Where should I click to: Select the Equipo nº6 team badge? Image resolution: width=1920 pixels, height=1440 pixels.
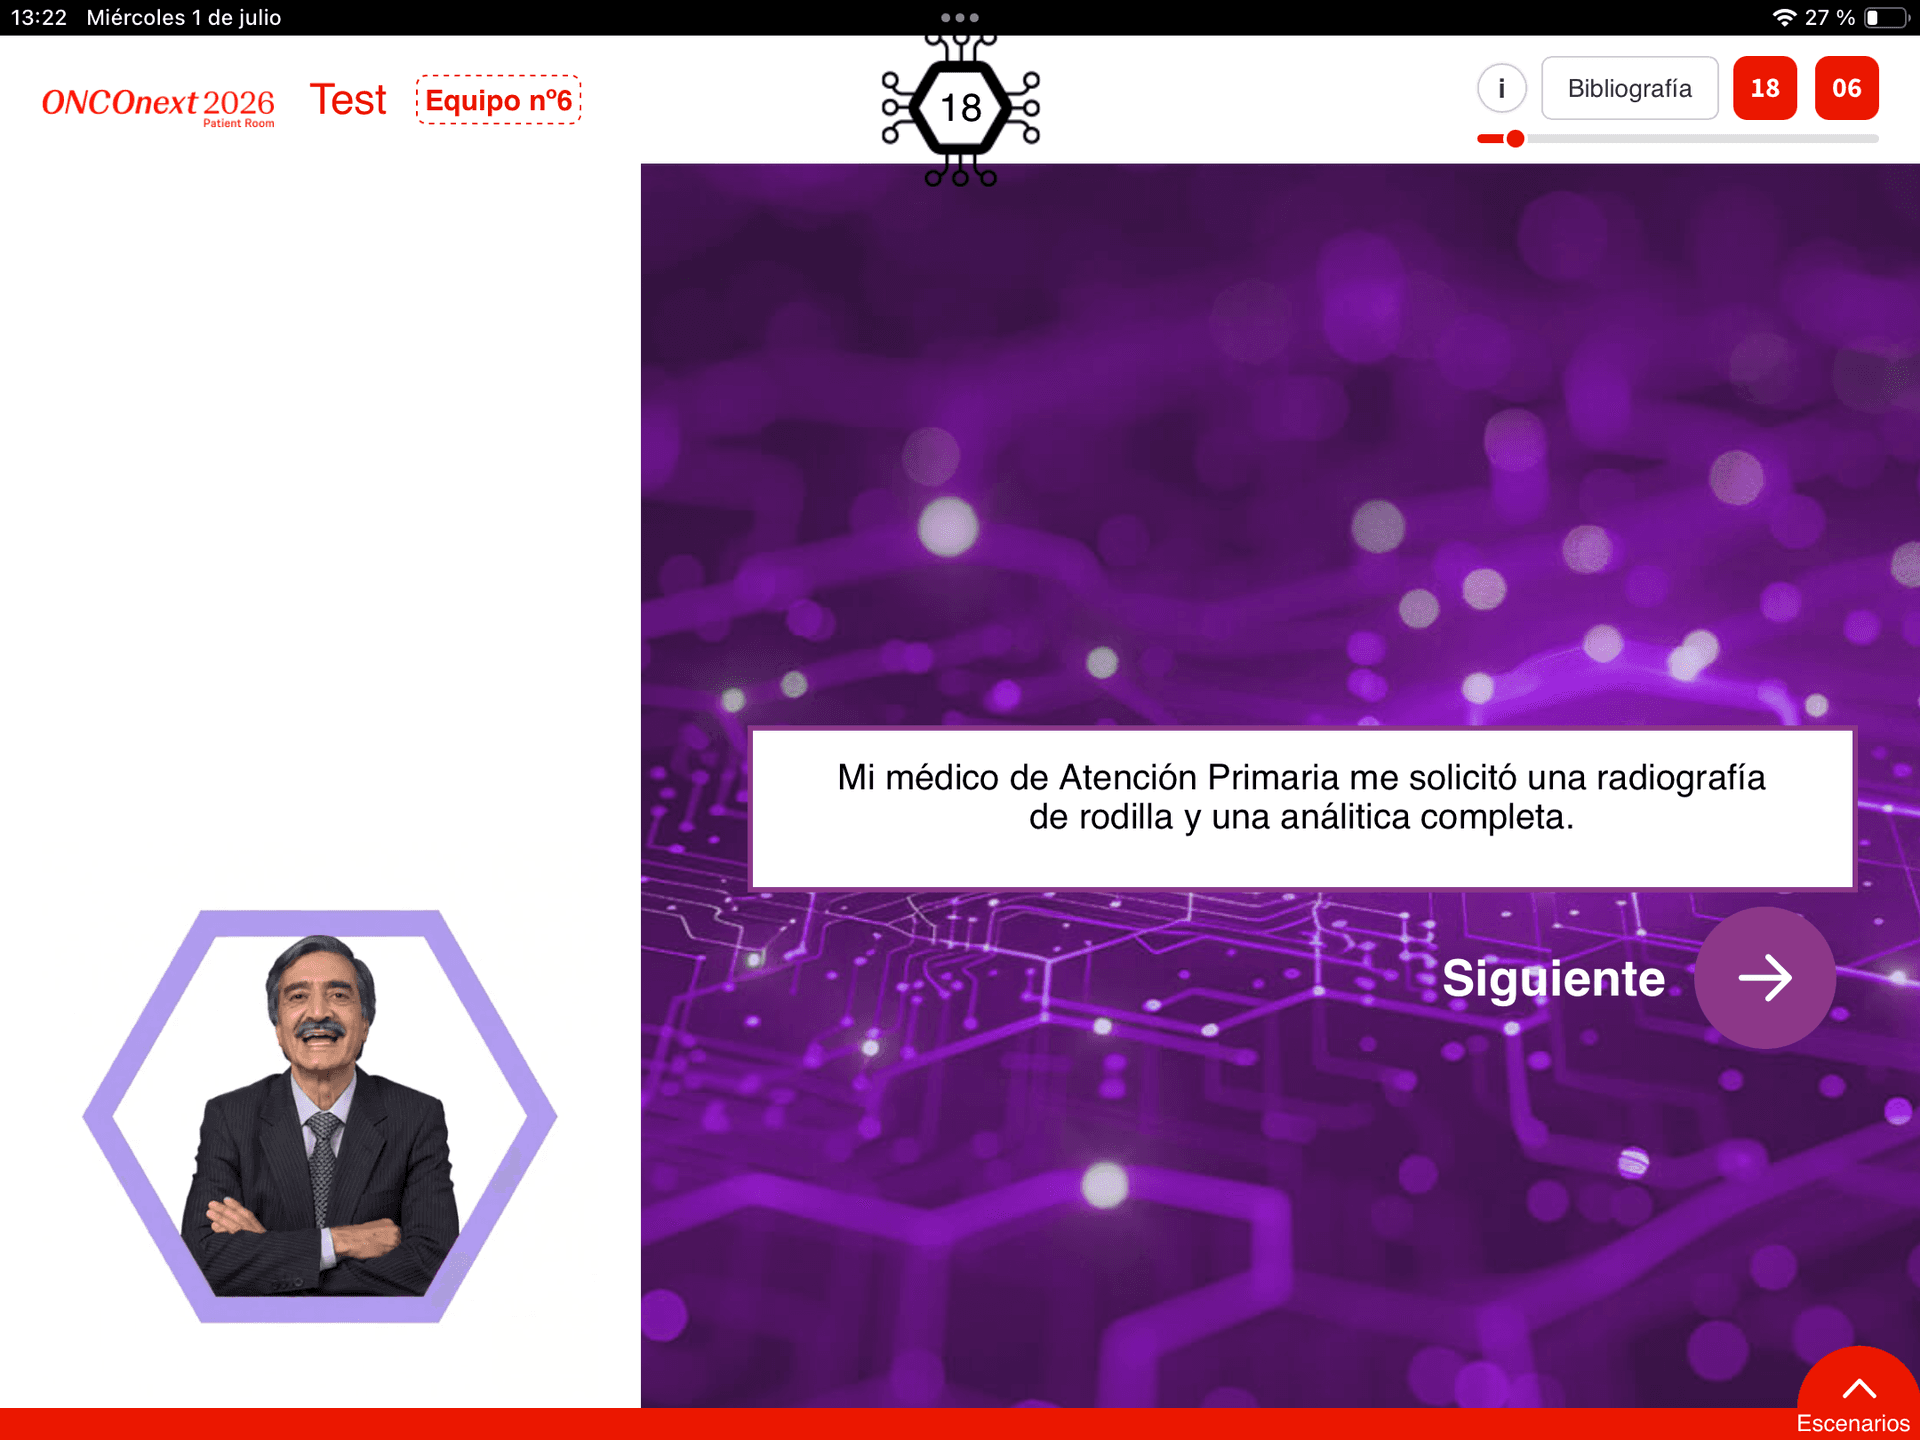click(499, 100)
